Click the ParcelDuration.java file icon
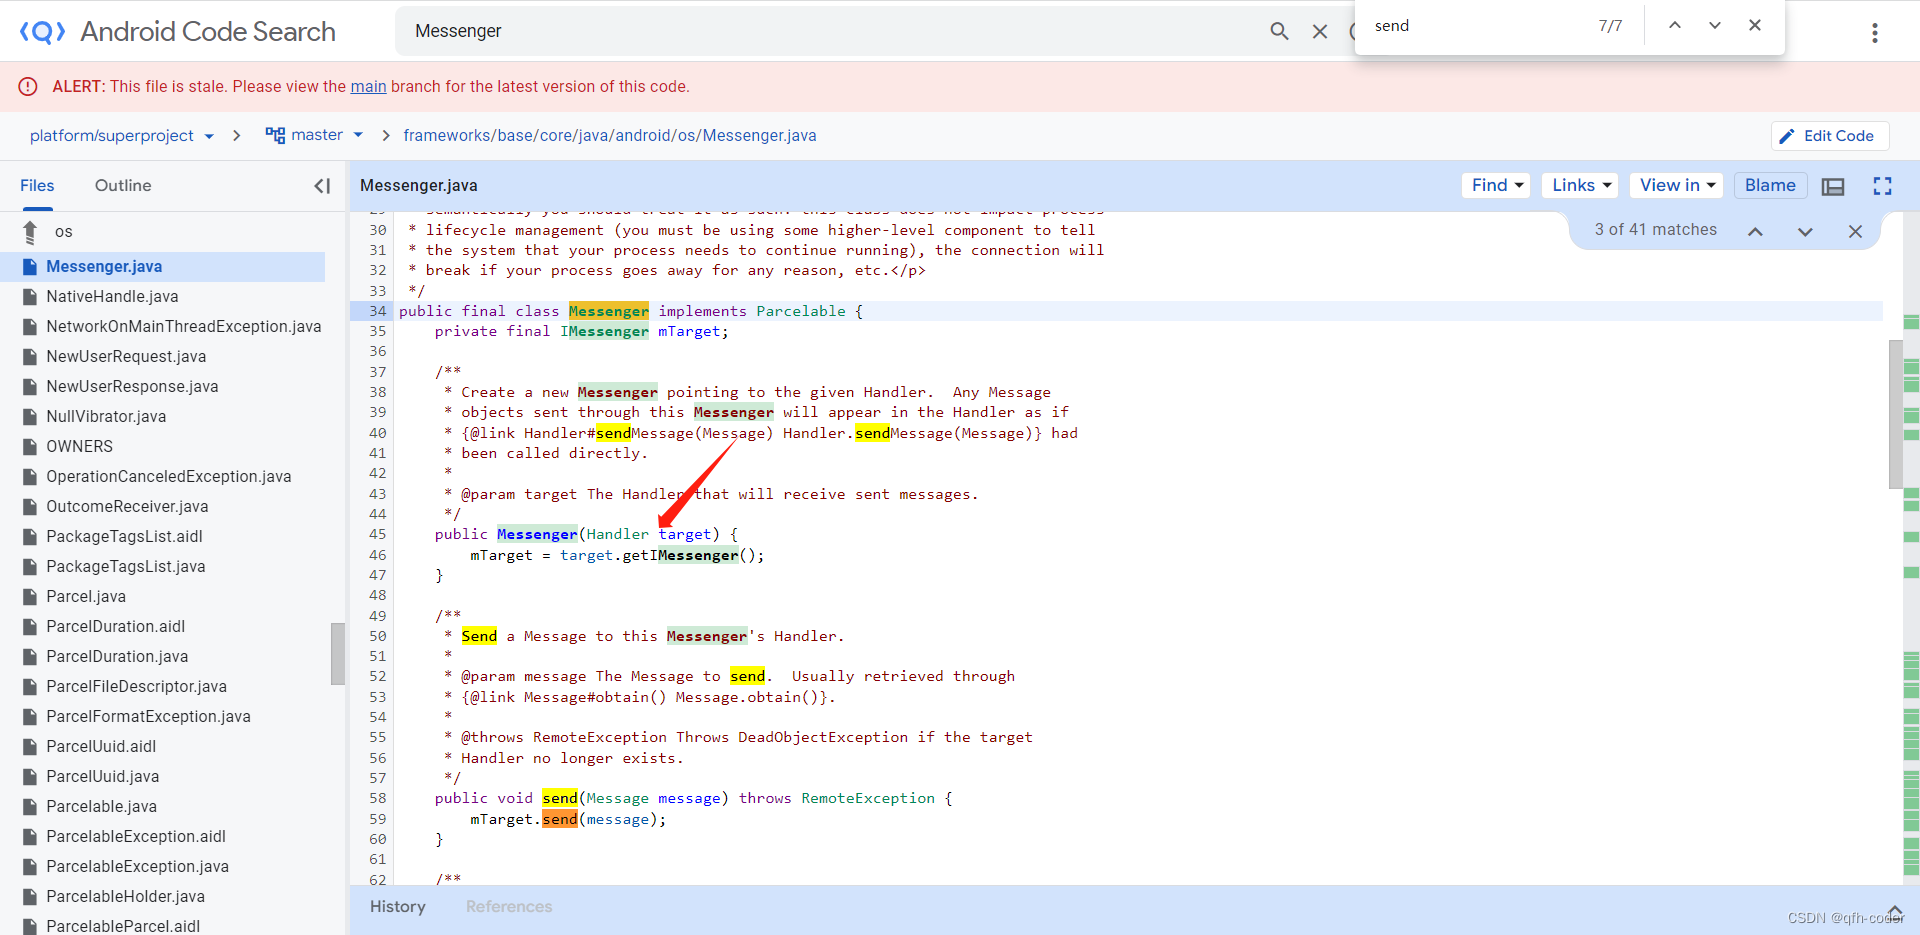This screenshot has height=935, width=1920. 30,657
